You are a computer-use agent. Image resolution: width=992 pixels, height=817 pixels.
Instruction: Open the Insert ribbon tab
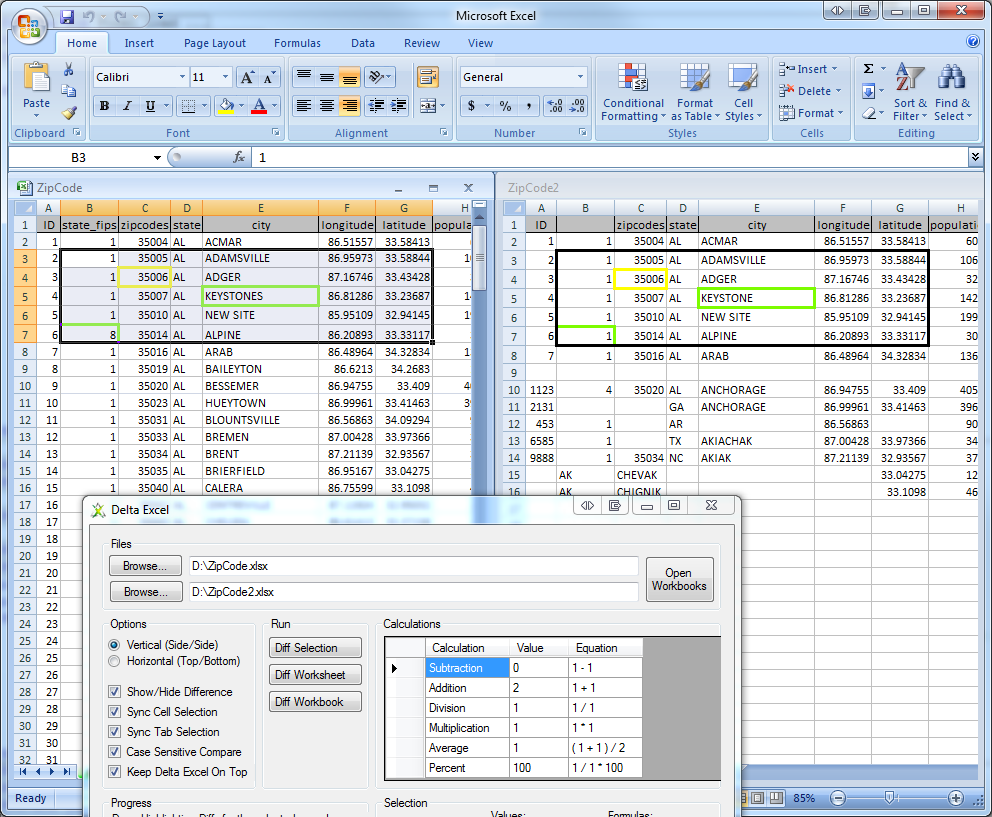click(139, 43)
